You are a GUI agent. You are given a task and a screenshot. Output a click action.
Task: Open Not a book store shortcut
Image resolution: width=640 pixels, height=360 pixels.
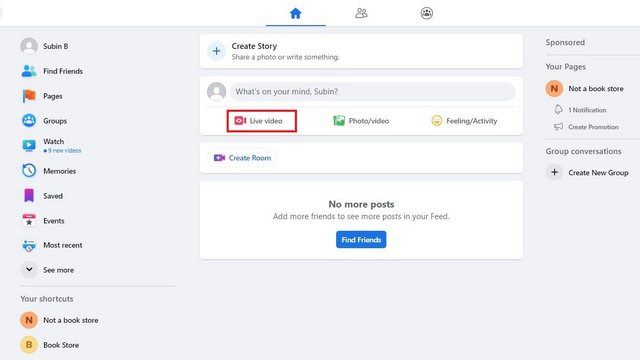click(60, 320)
